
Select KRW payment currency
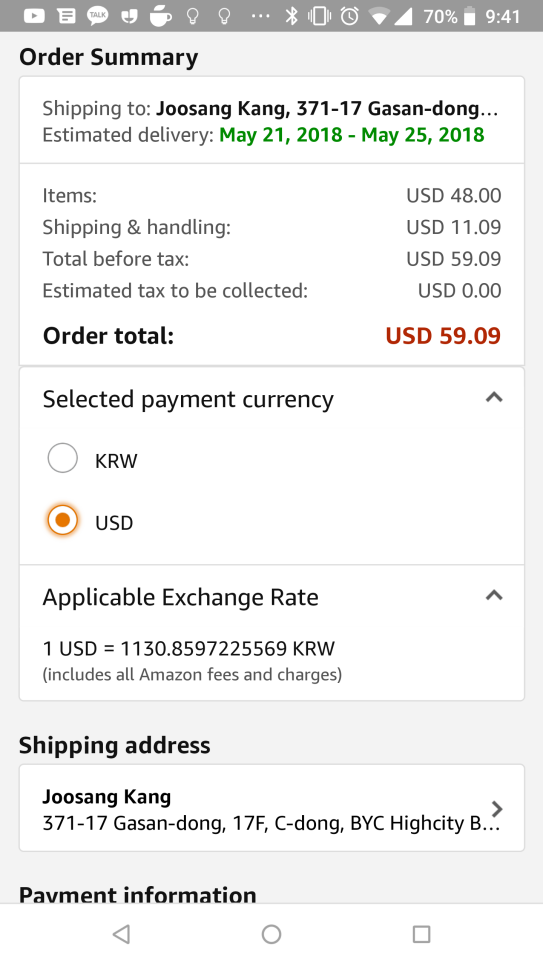pos(63,458)
